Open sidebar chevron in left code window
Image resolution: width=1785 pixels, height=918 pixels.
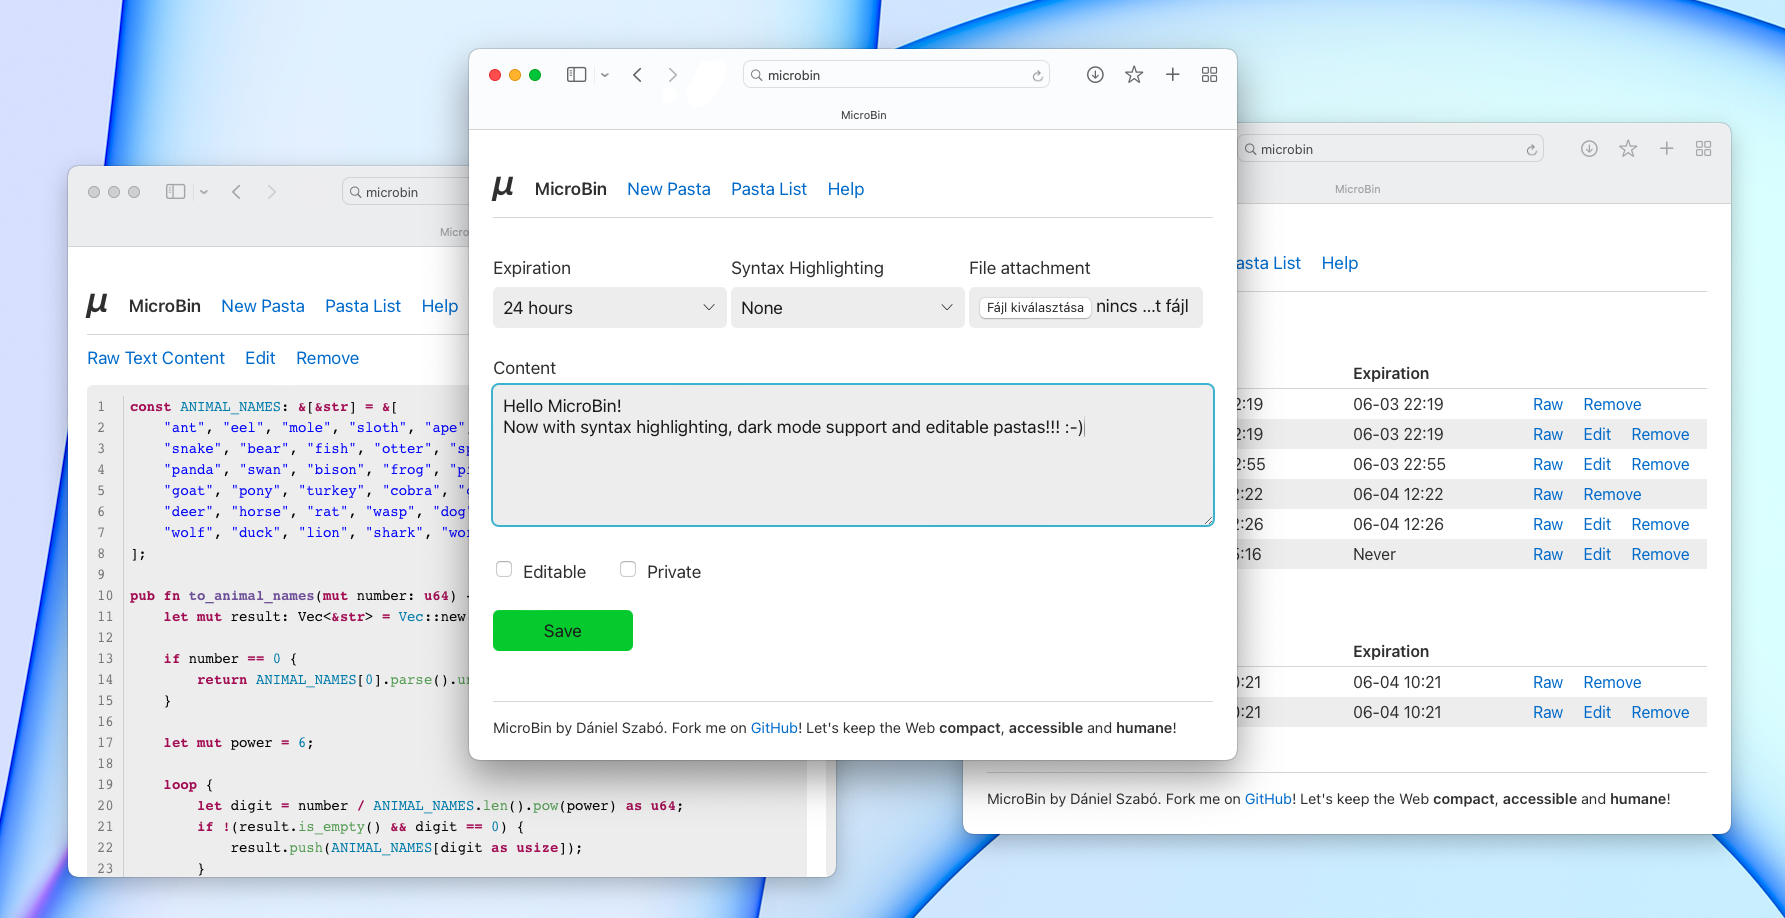(x=203, y=192)
